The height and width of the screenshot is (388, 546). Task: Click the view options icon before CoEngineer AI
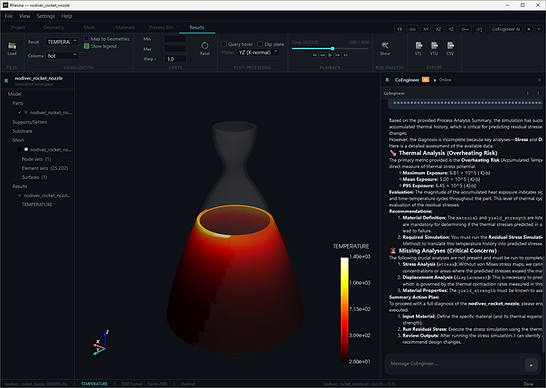pyautogui.click(x=479, y=29)
